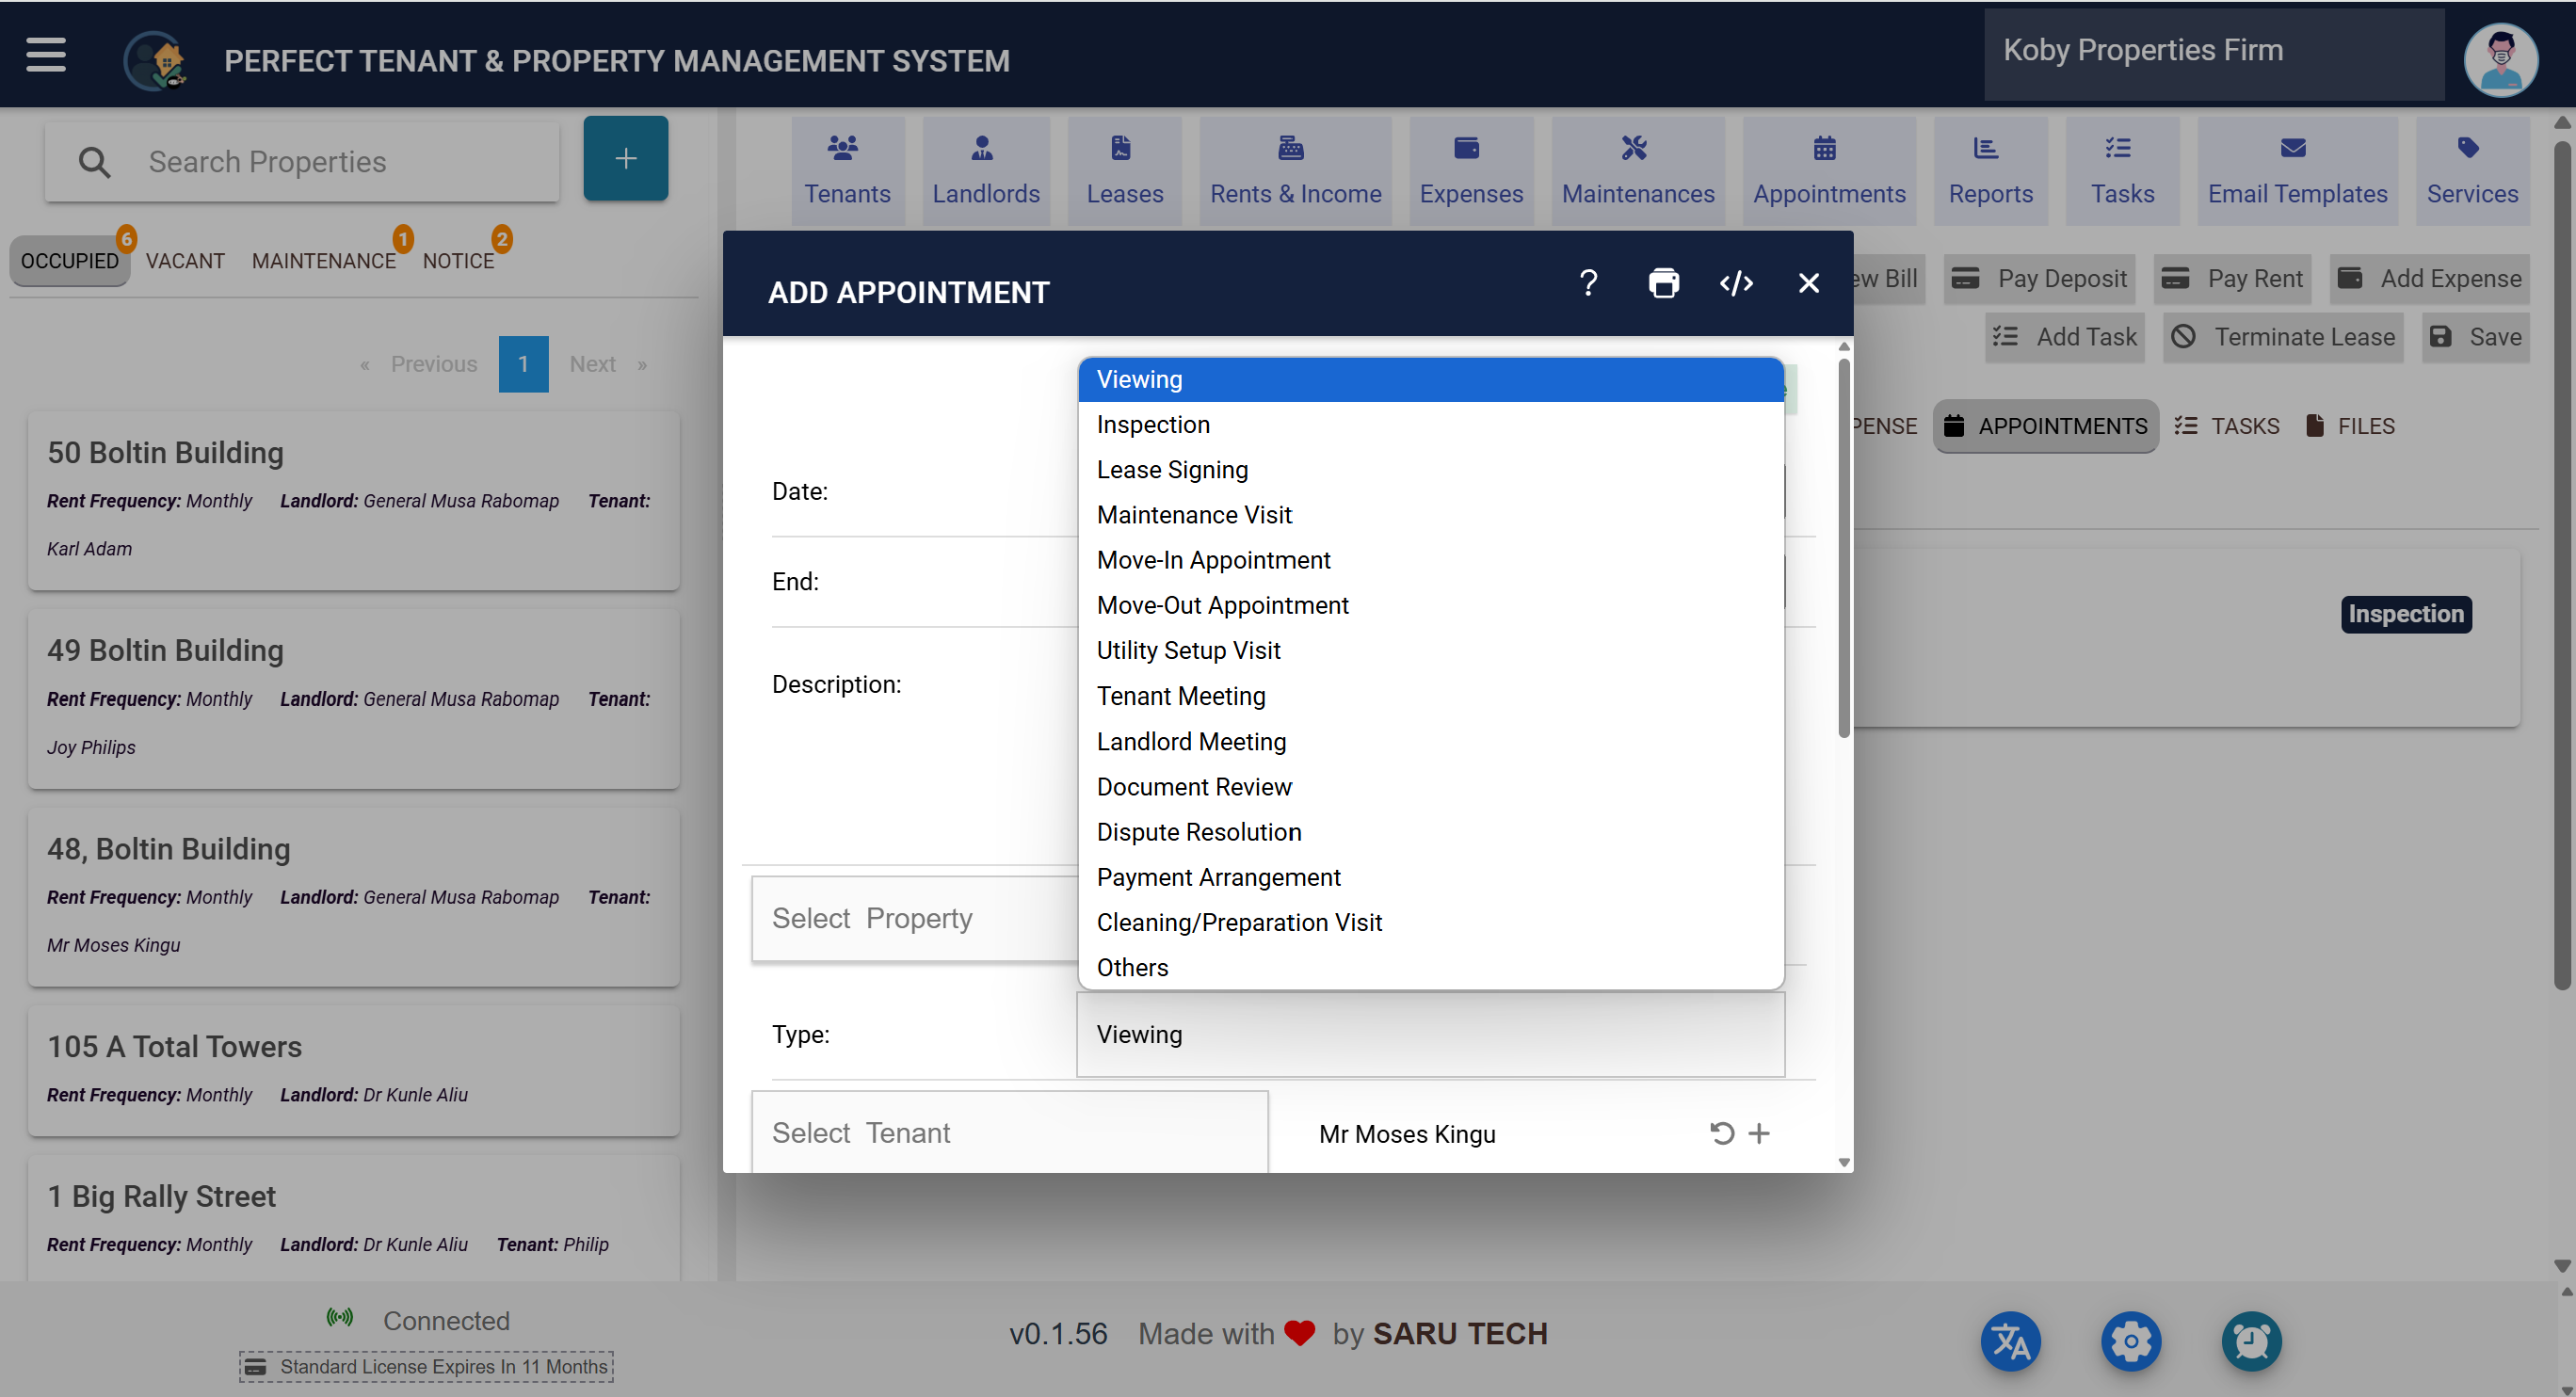Switch to VACANT properties tab

pyautogui.click(x=185, y=261)
